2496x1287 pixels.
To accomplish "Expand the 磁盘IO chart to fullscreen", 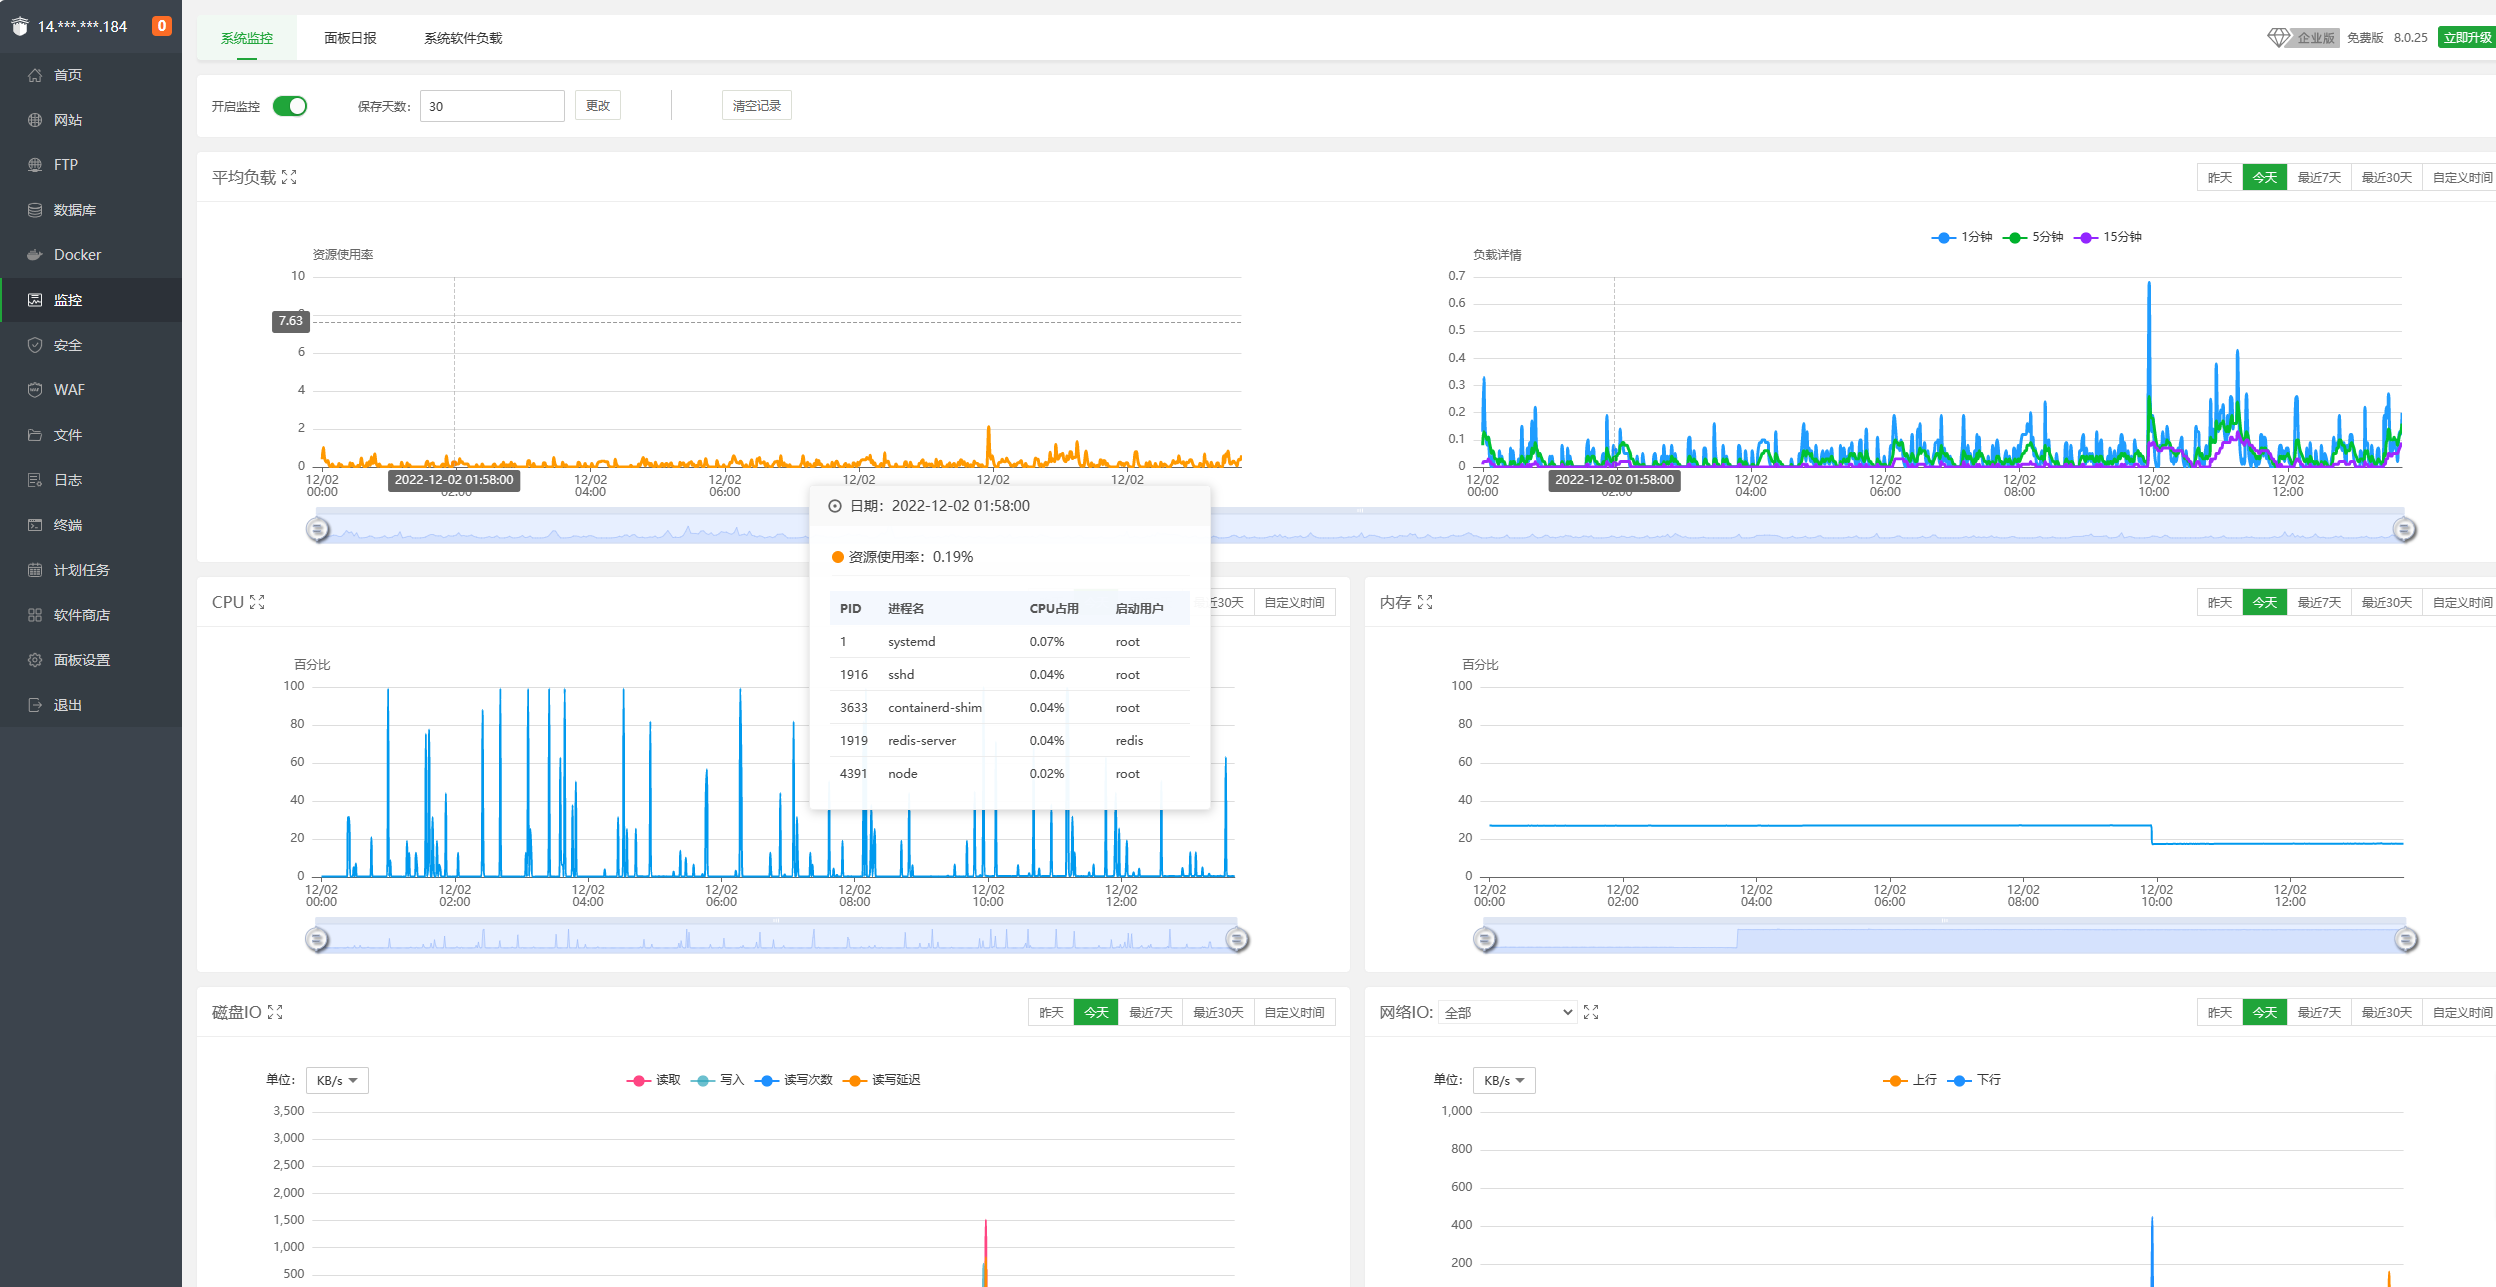I will (x=275, y=1012).
